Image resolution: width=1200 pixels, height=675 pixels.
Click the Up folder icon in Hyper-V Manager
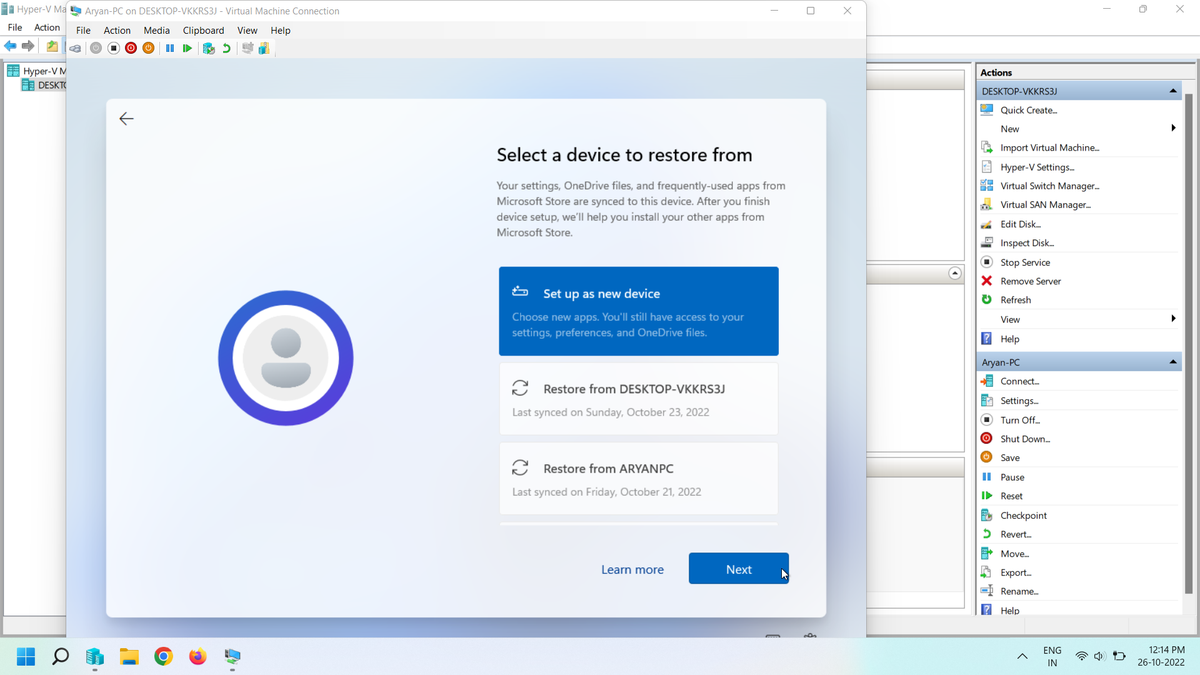pos(53,46)
